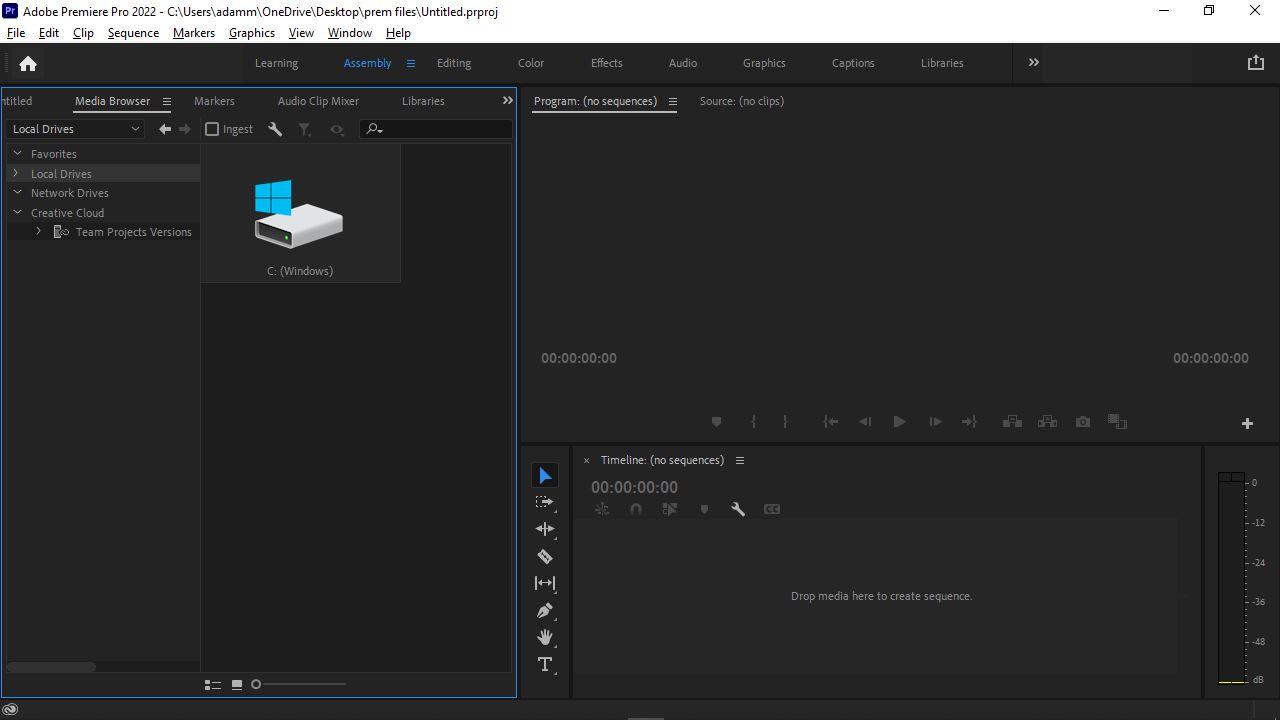Step forward one frame
Viewport: 1280px width, 720px height.
(935, 422)
